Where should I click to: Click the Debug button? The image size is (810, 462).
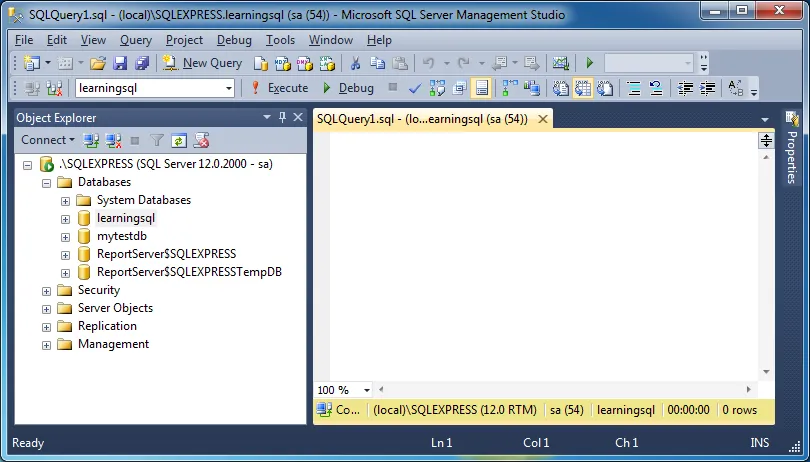[348, 88]
